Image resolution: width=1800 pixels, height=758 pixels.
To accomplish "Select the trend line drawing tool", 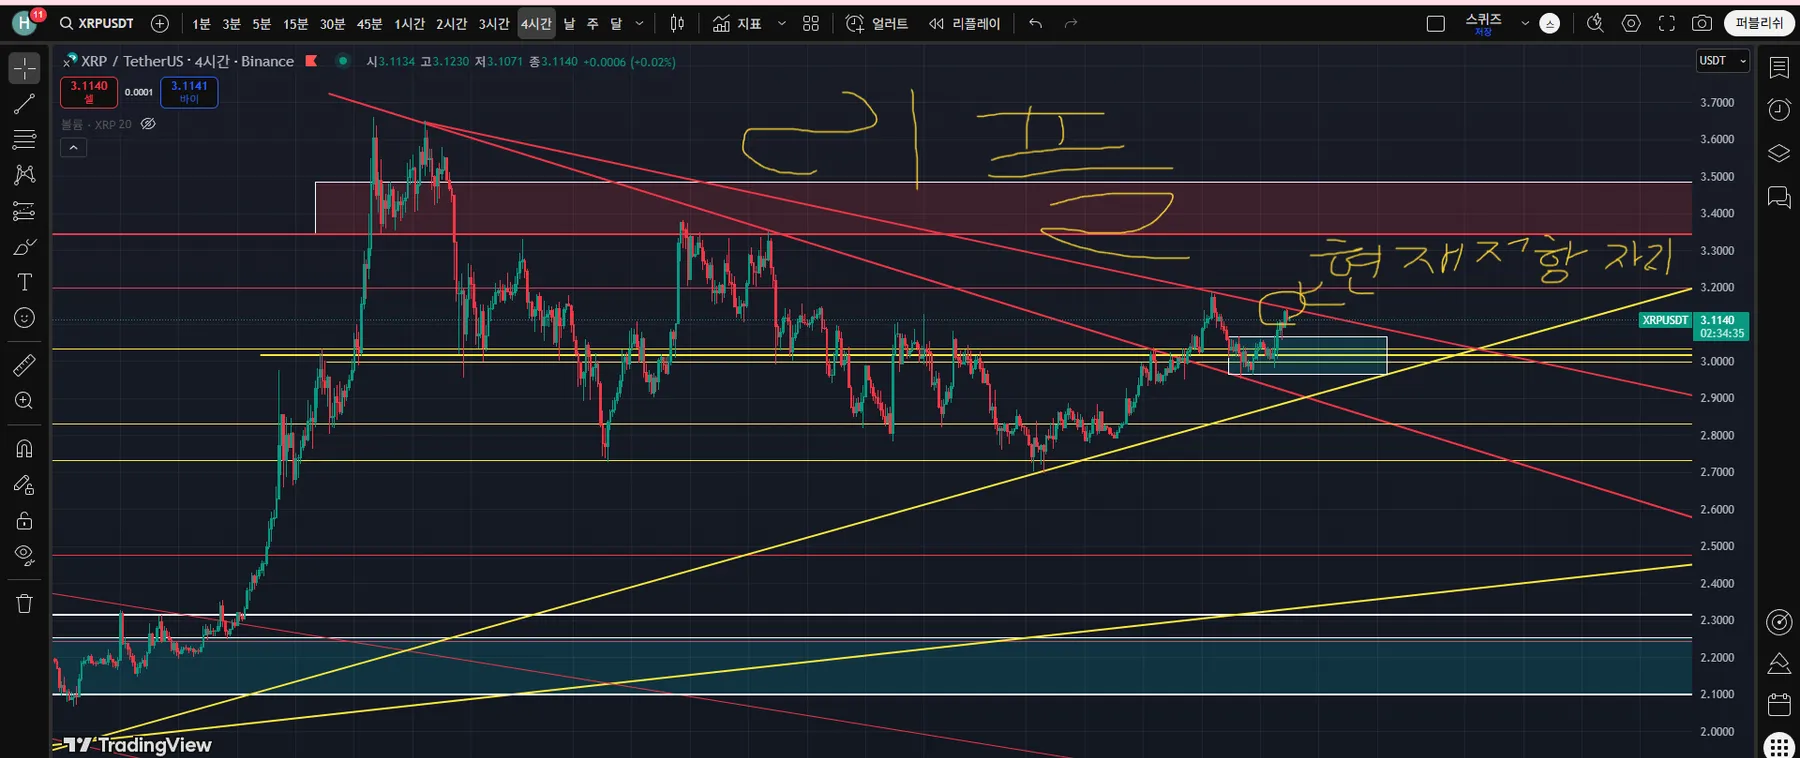I will point(24,104).
